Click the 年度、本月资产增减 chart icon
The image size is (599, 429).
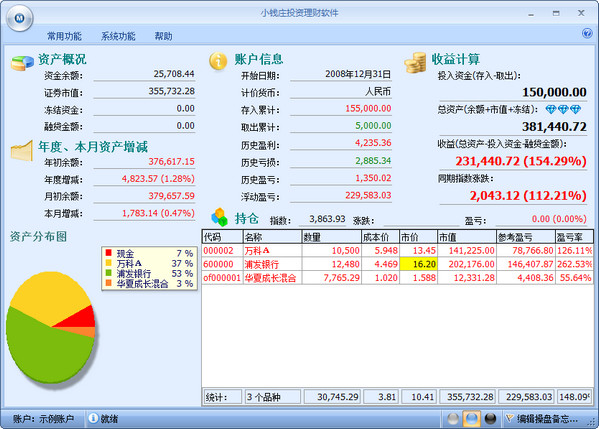point(22,151)
